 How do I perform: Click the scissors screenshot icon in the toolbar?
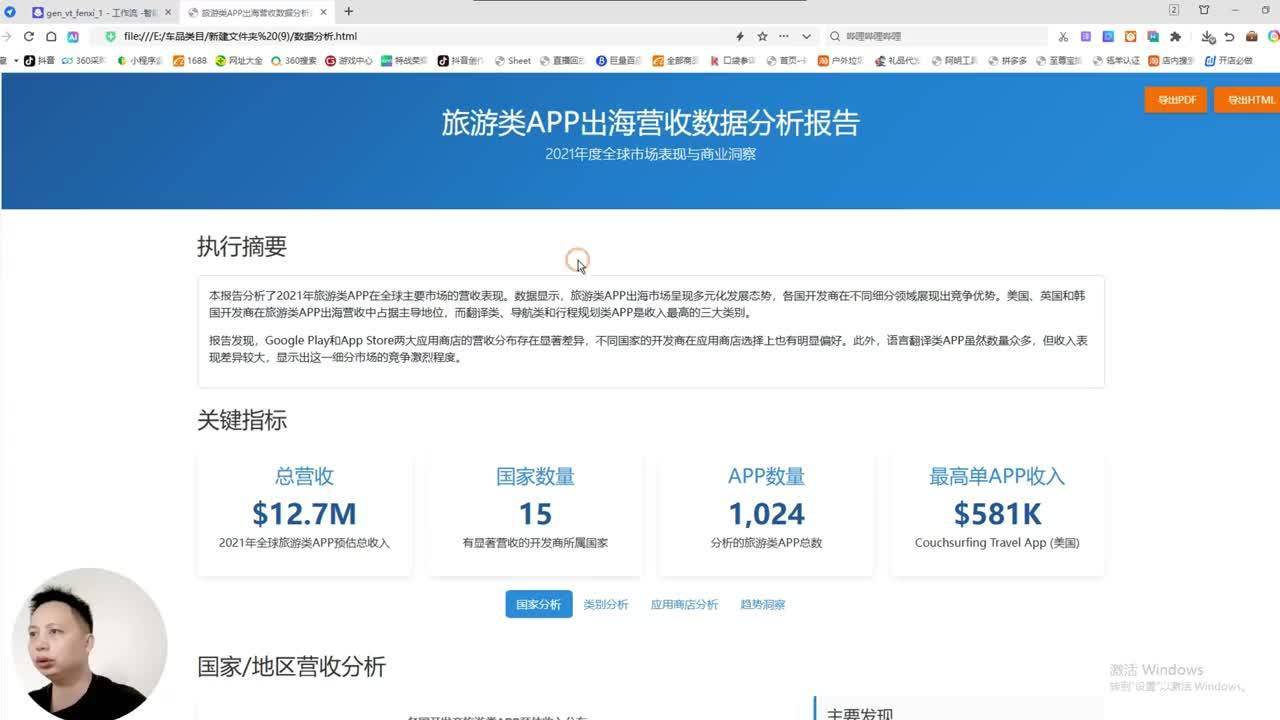point(1062,36)
